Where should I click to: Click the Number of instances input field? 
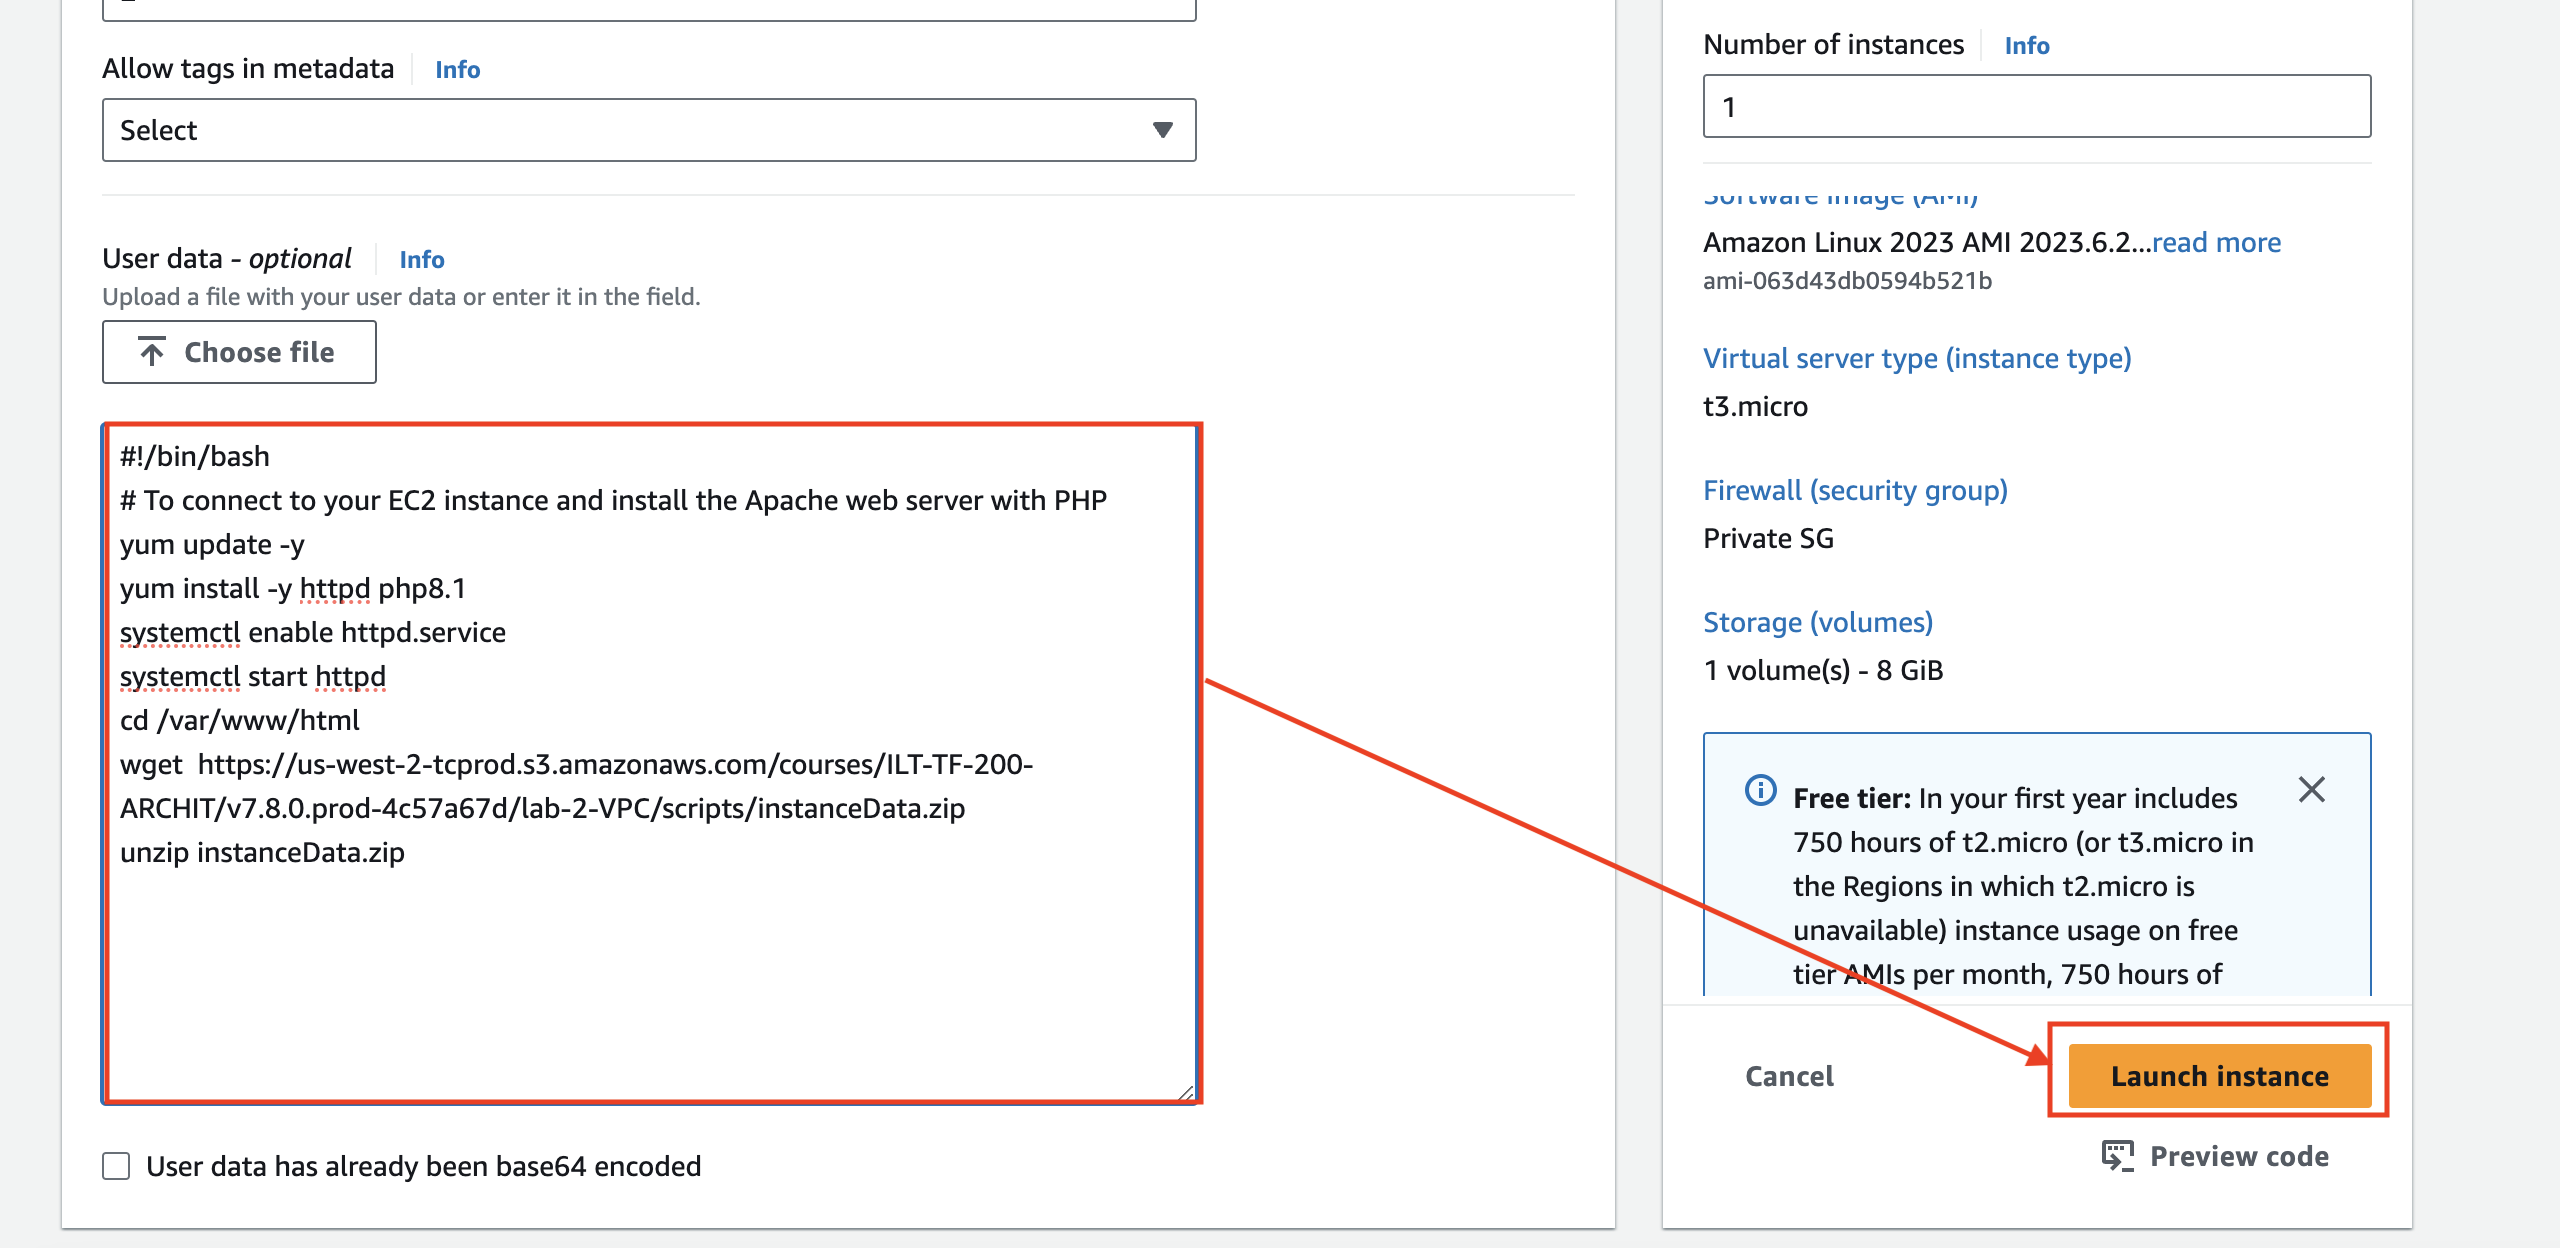2036,106
